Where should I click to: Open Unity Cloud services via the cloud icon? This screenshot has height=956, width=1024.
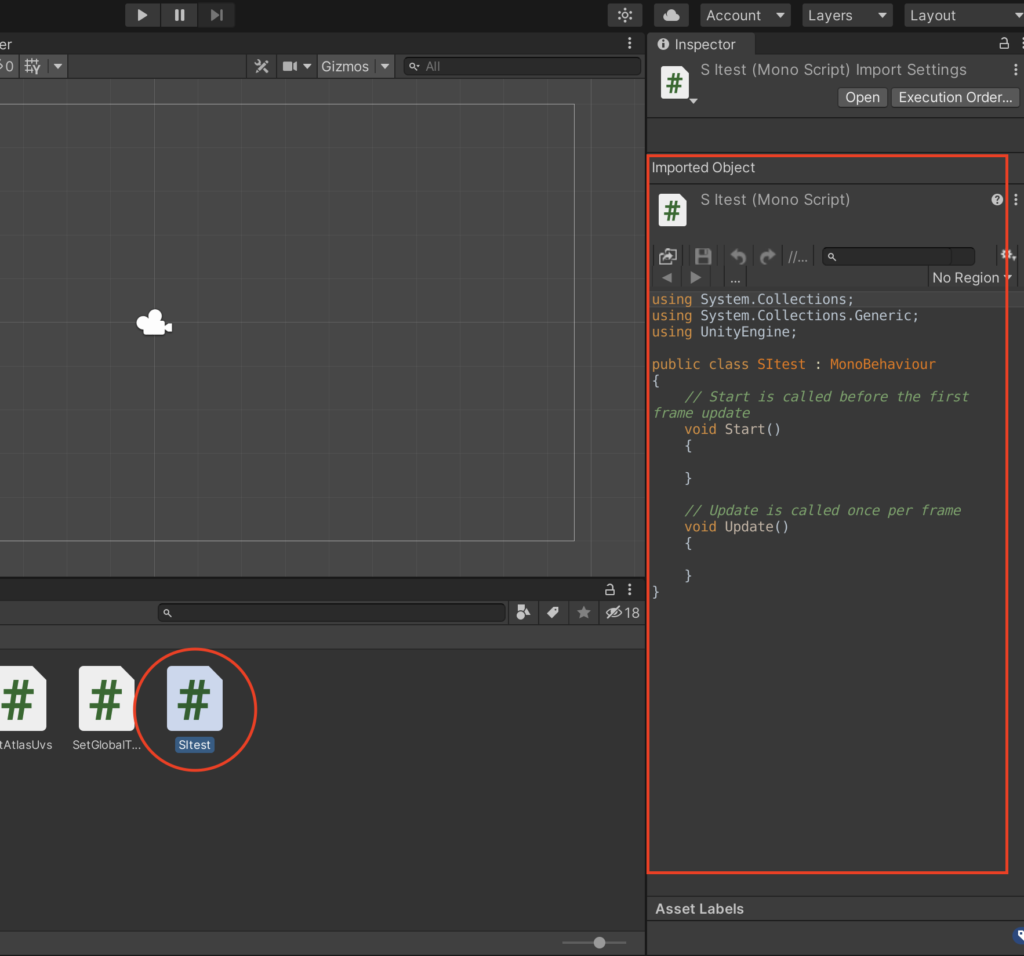tap(671, 15)
